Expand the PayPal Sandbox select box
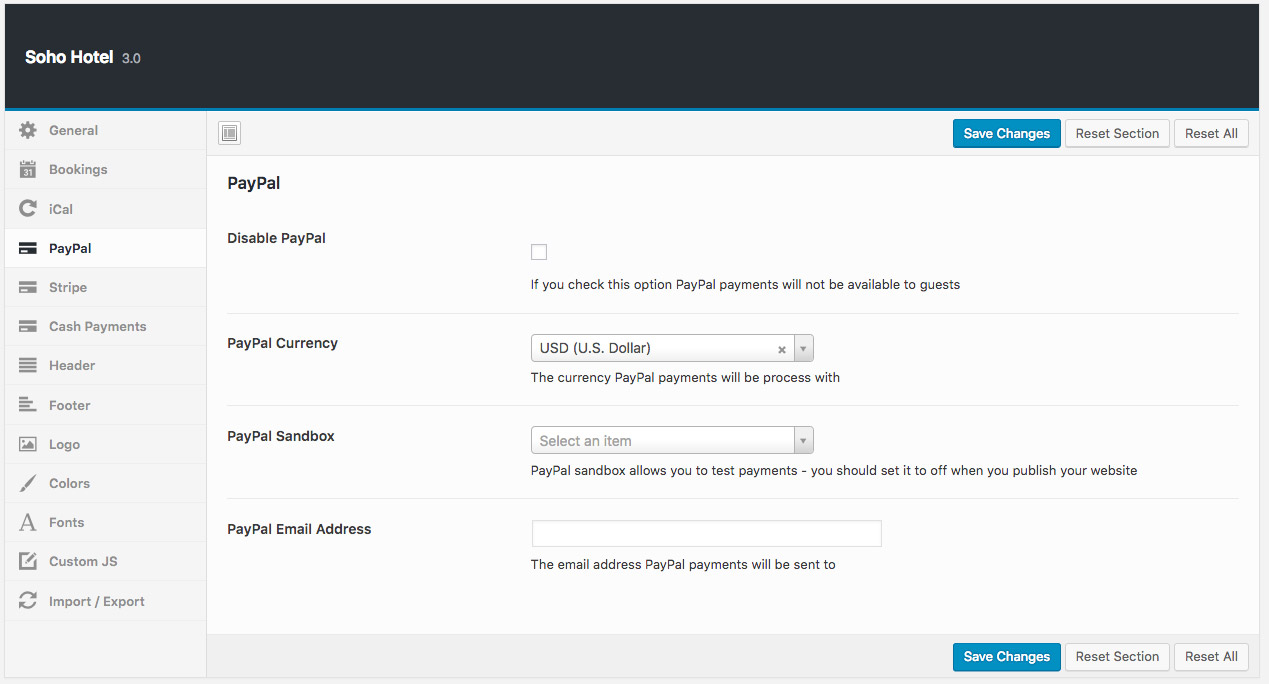 pyautogui.click(x=671, y=440)
